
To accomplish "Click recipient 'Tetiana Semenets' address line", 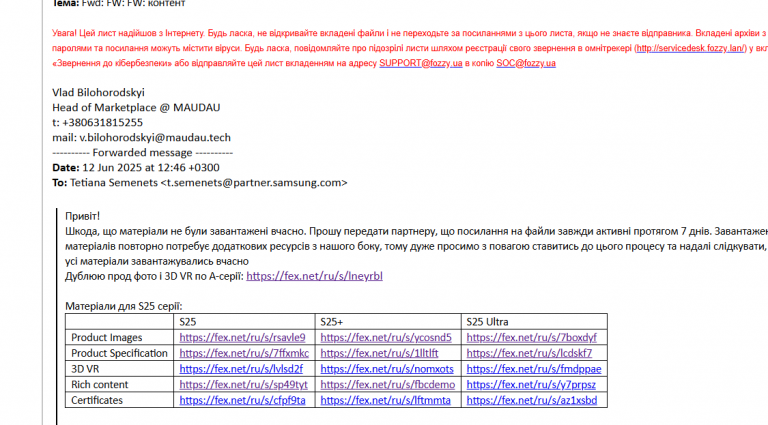I will coord(200,183).
